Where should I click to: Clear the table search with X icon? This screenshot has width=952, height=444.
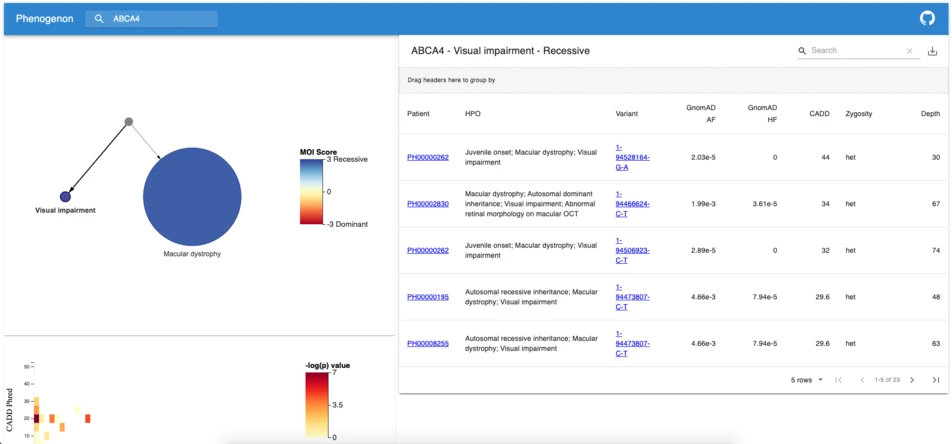point(909,51)
